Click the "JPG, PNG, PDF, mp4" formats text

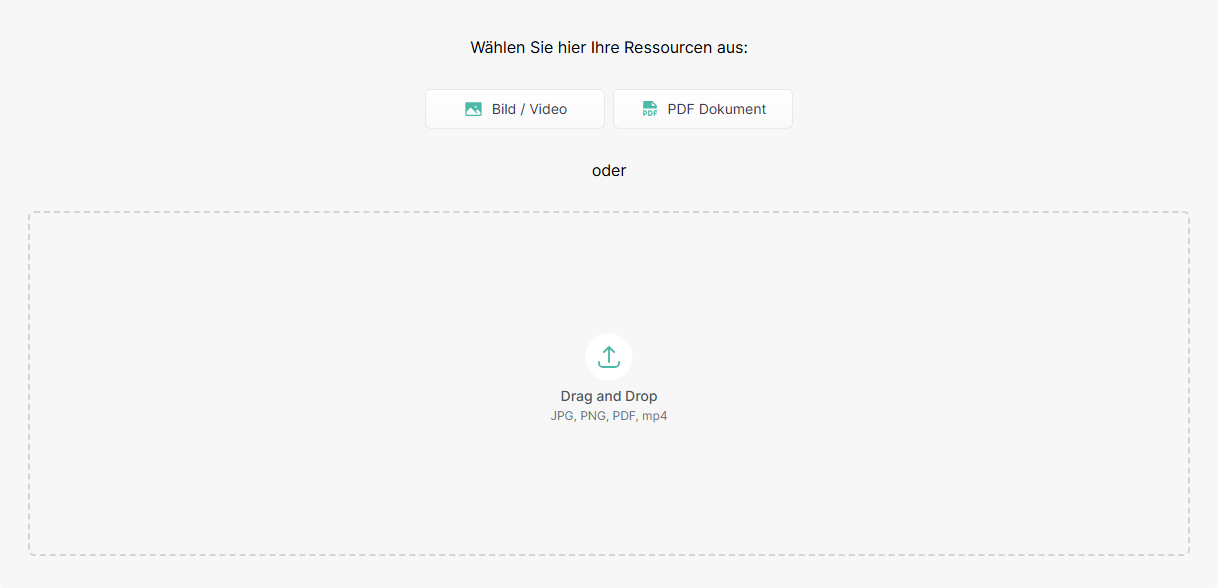(609, 416)
